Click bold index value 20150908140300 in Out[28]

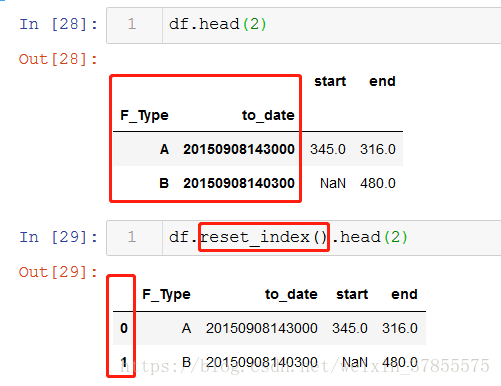239,183
